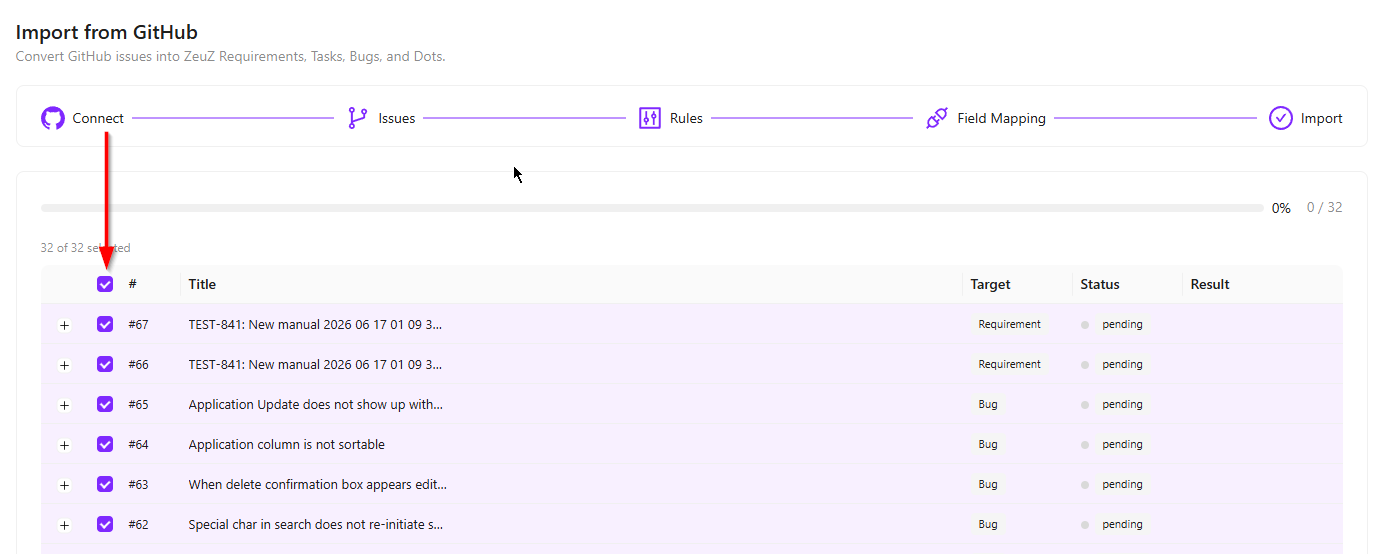This screenshot has width=1391, height=554.
Task: Click the Bug tag on row #64
Action: pyautogui.click(x=988, y=444)
